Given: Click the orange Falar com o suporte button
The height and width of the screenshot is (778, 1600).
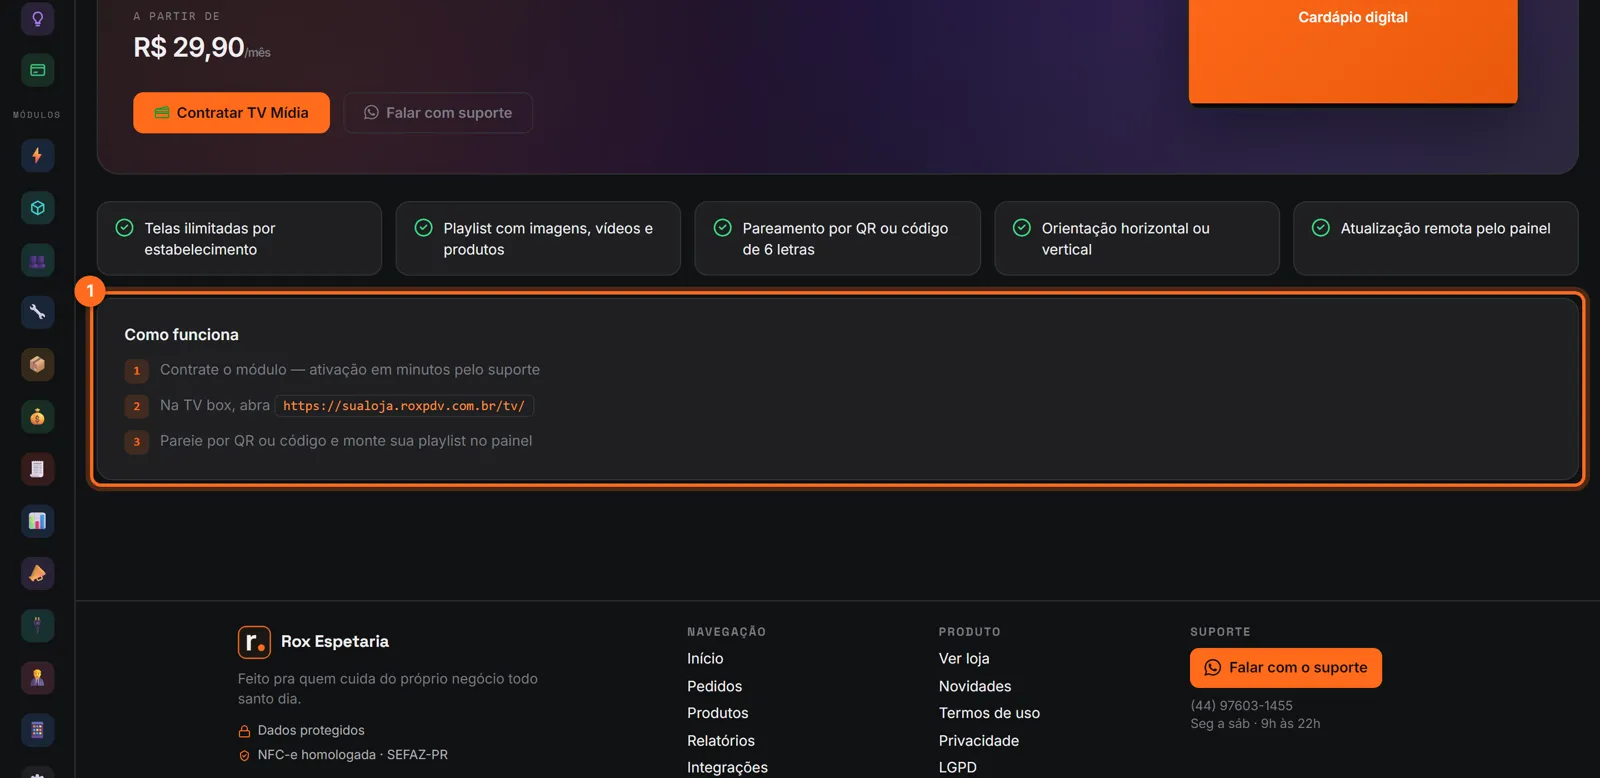Looking at the screenshot, I should coord(1286,668).
